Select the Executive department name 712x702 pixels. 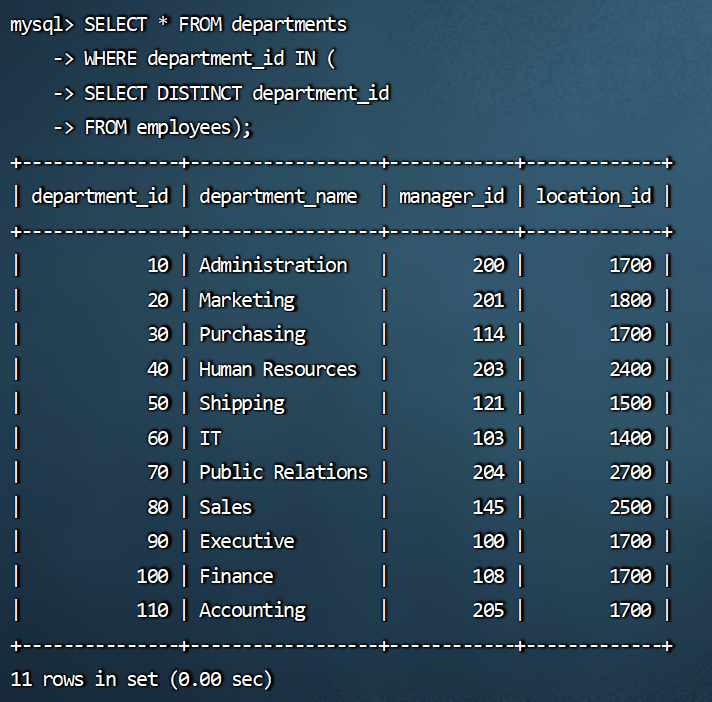[247, 541]
